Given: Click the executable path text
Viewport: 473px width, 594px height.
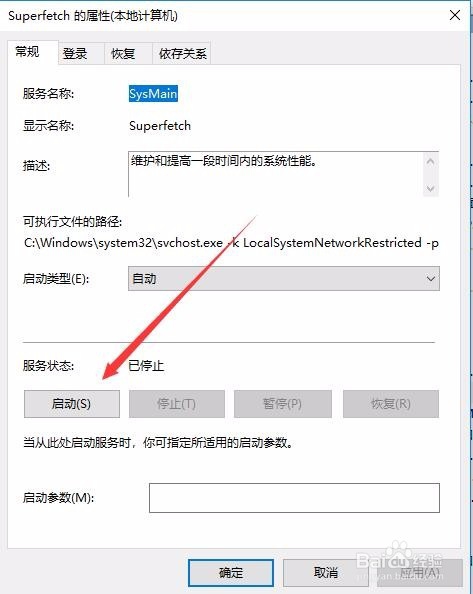Looking at the screenshot, I should pyautogui.click(x=231, y=242).
